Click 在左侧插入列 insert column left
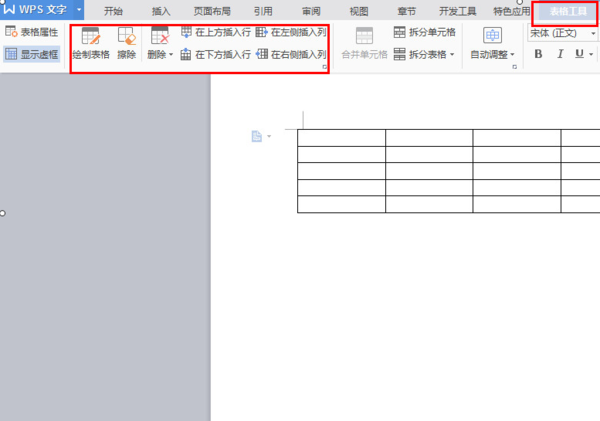The image size is (600, 421). pos(291,32)
